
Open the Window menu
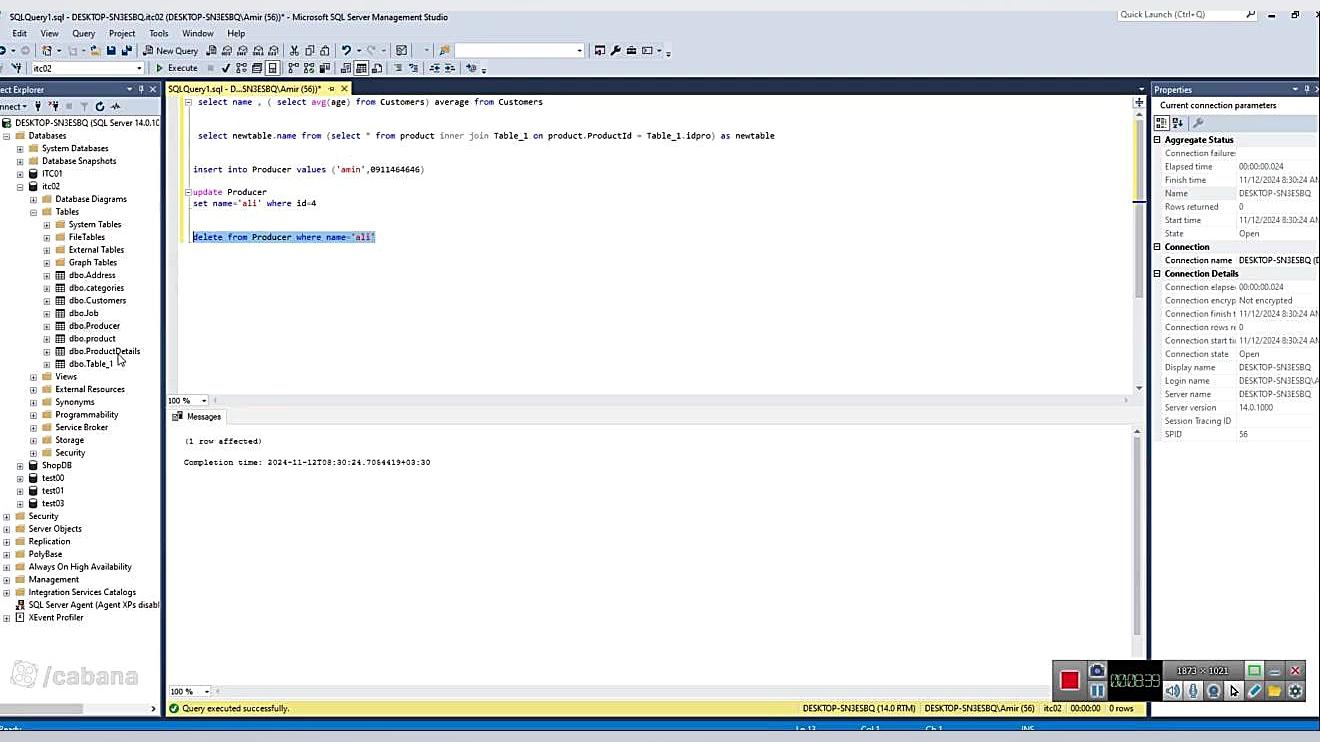[x=198, y=33]
